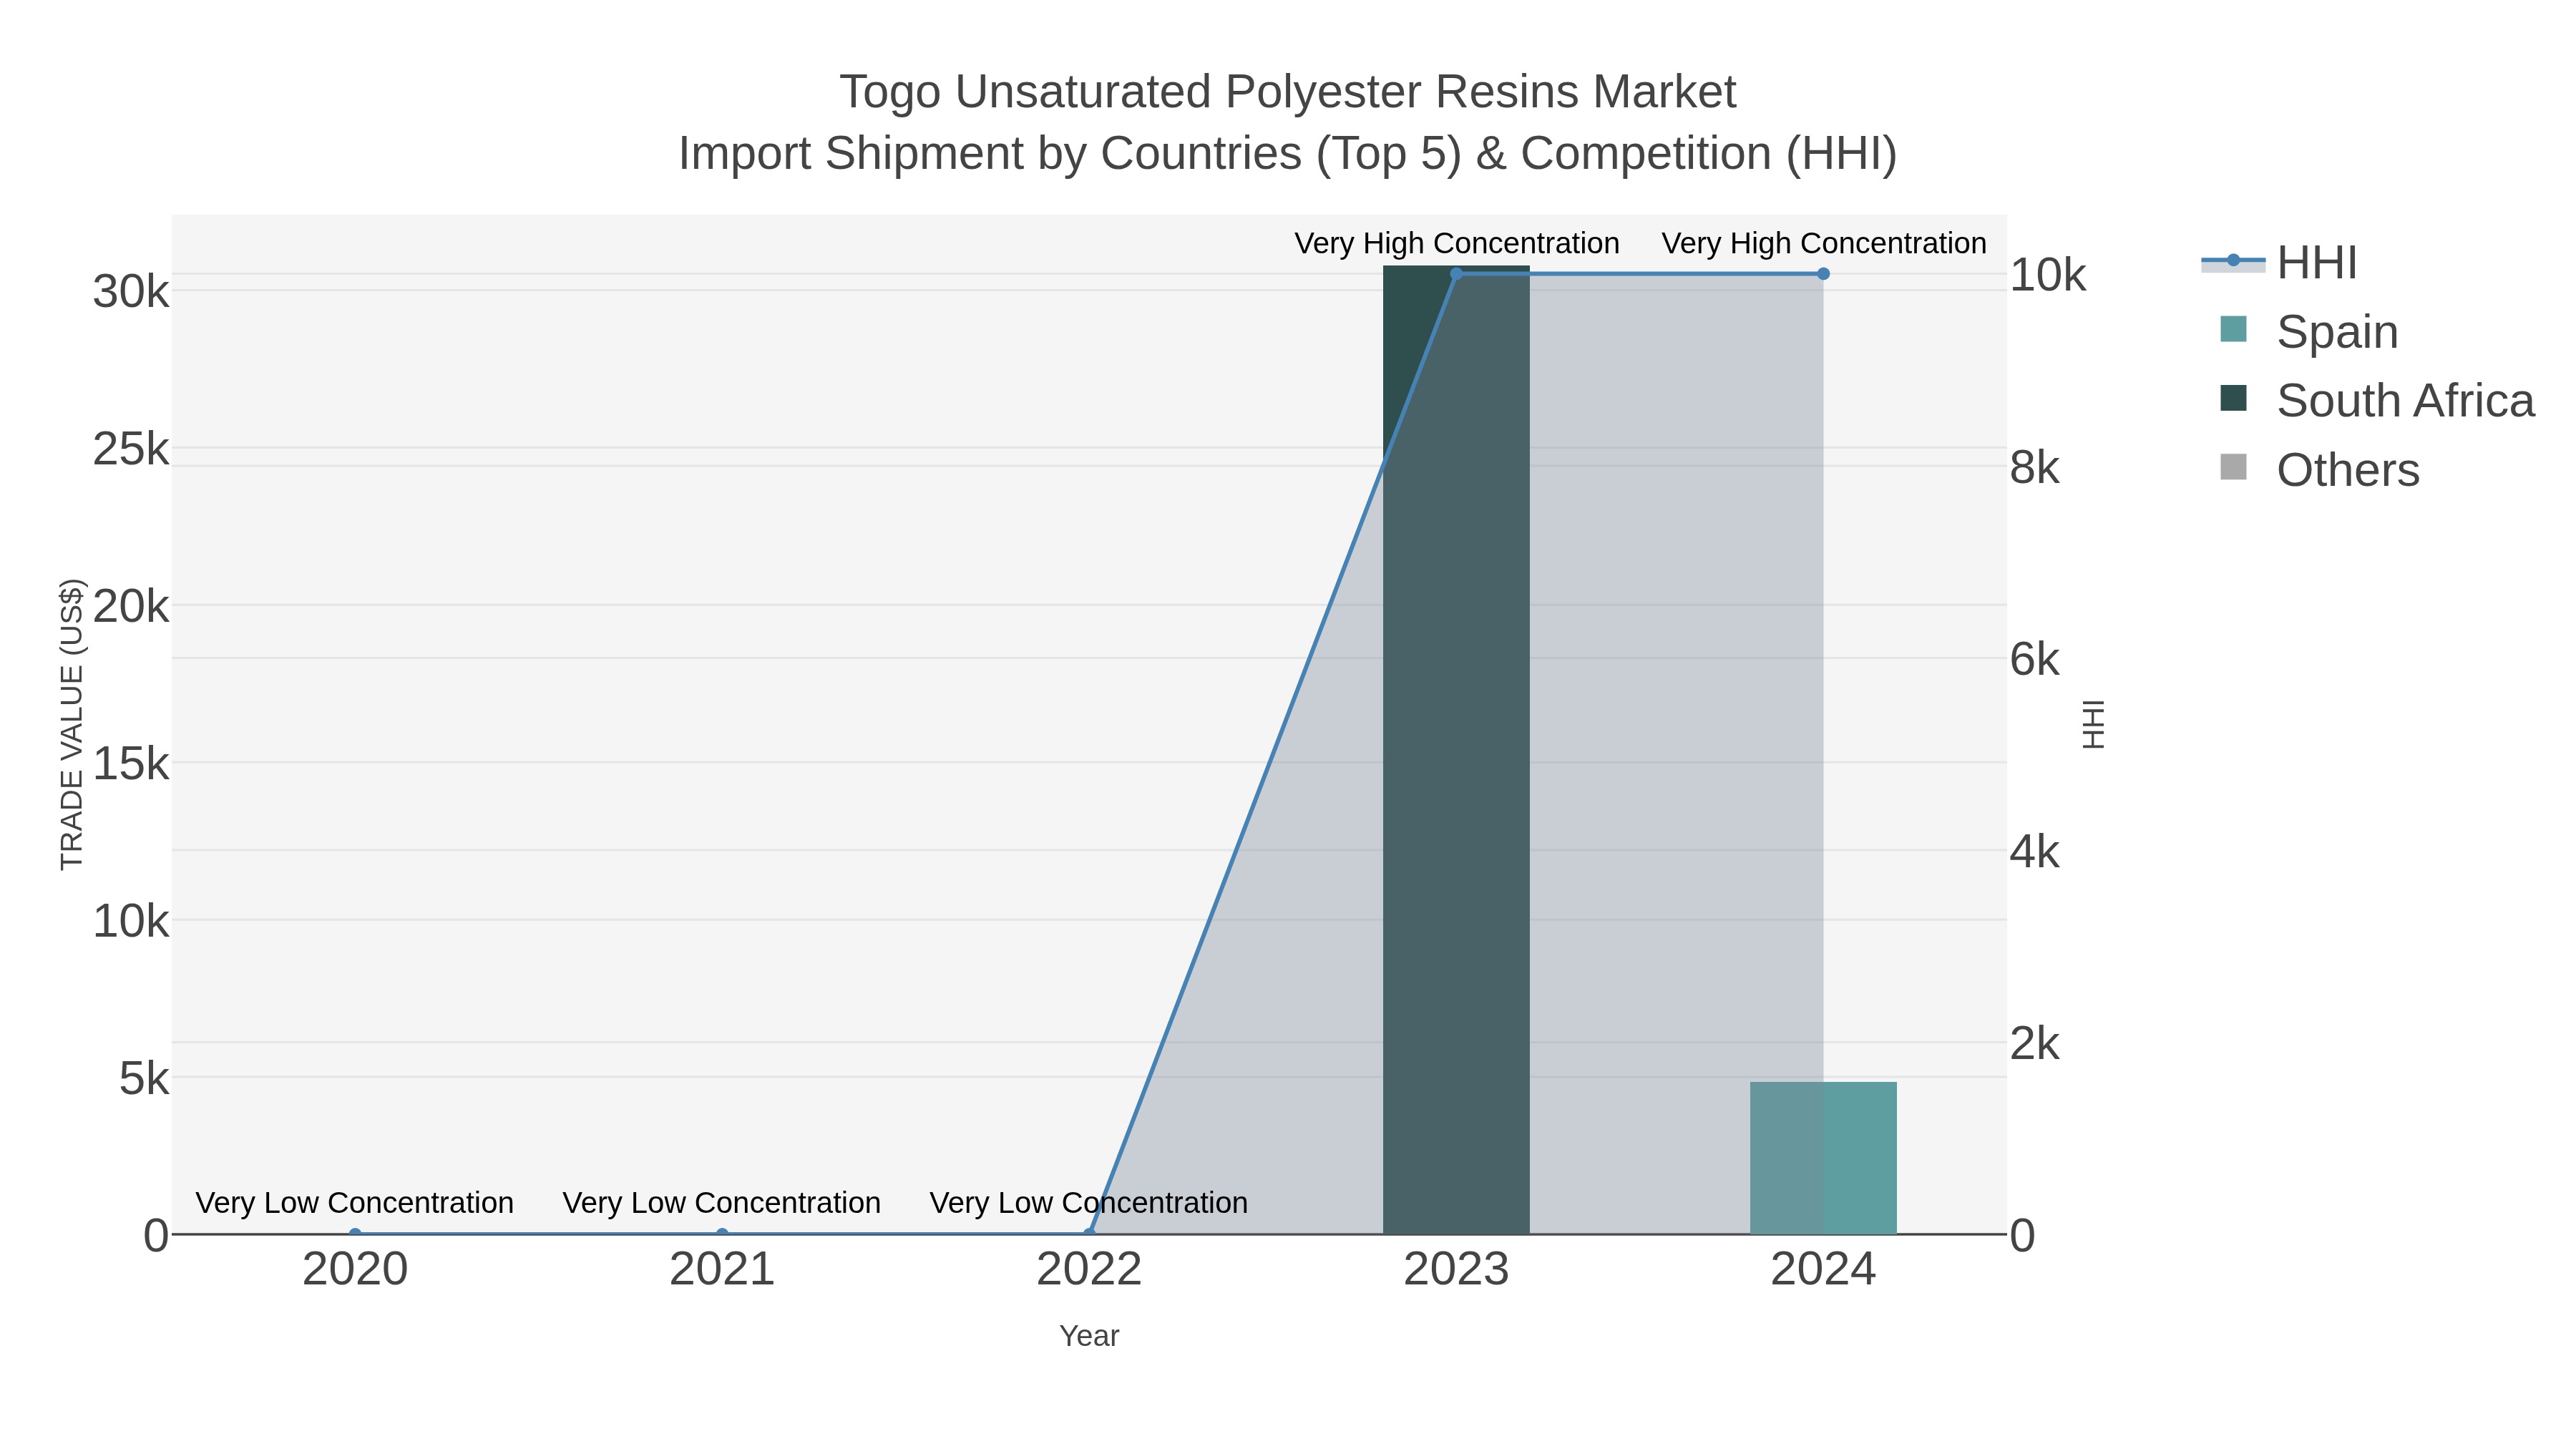The width and height of the screenshot is (2576, 1449).
Task: Click the chart title 'Togo Unsaturated Polyester Resins Market'
Action: tap(1288, 92)
